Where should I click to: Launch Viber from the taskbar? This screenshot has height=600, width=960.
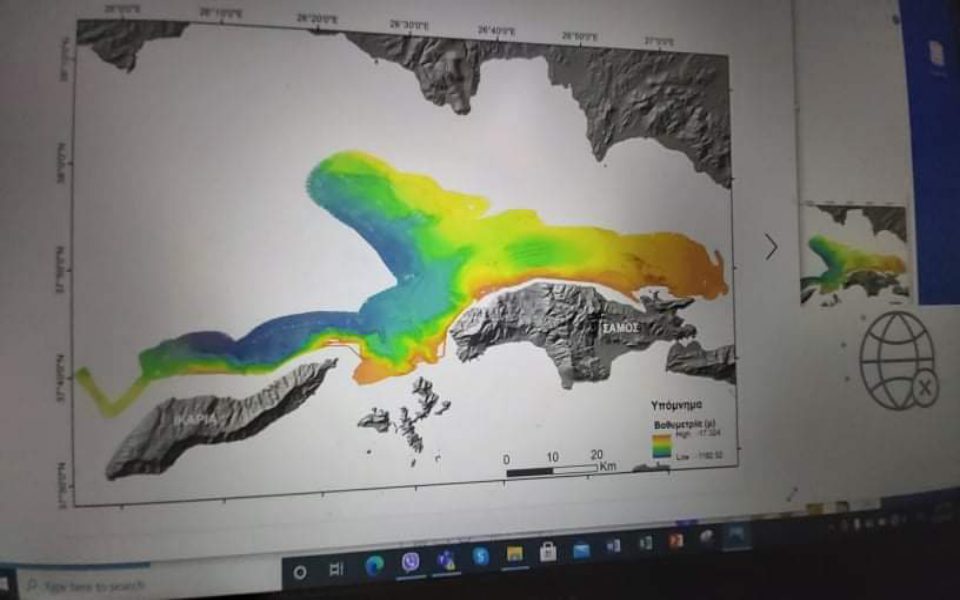[x=410, y=561]
